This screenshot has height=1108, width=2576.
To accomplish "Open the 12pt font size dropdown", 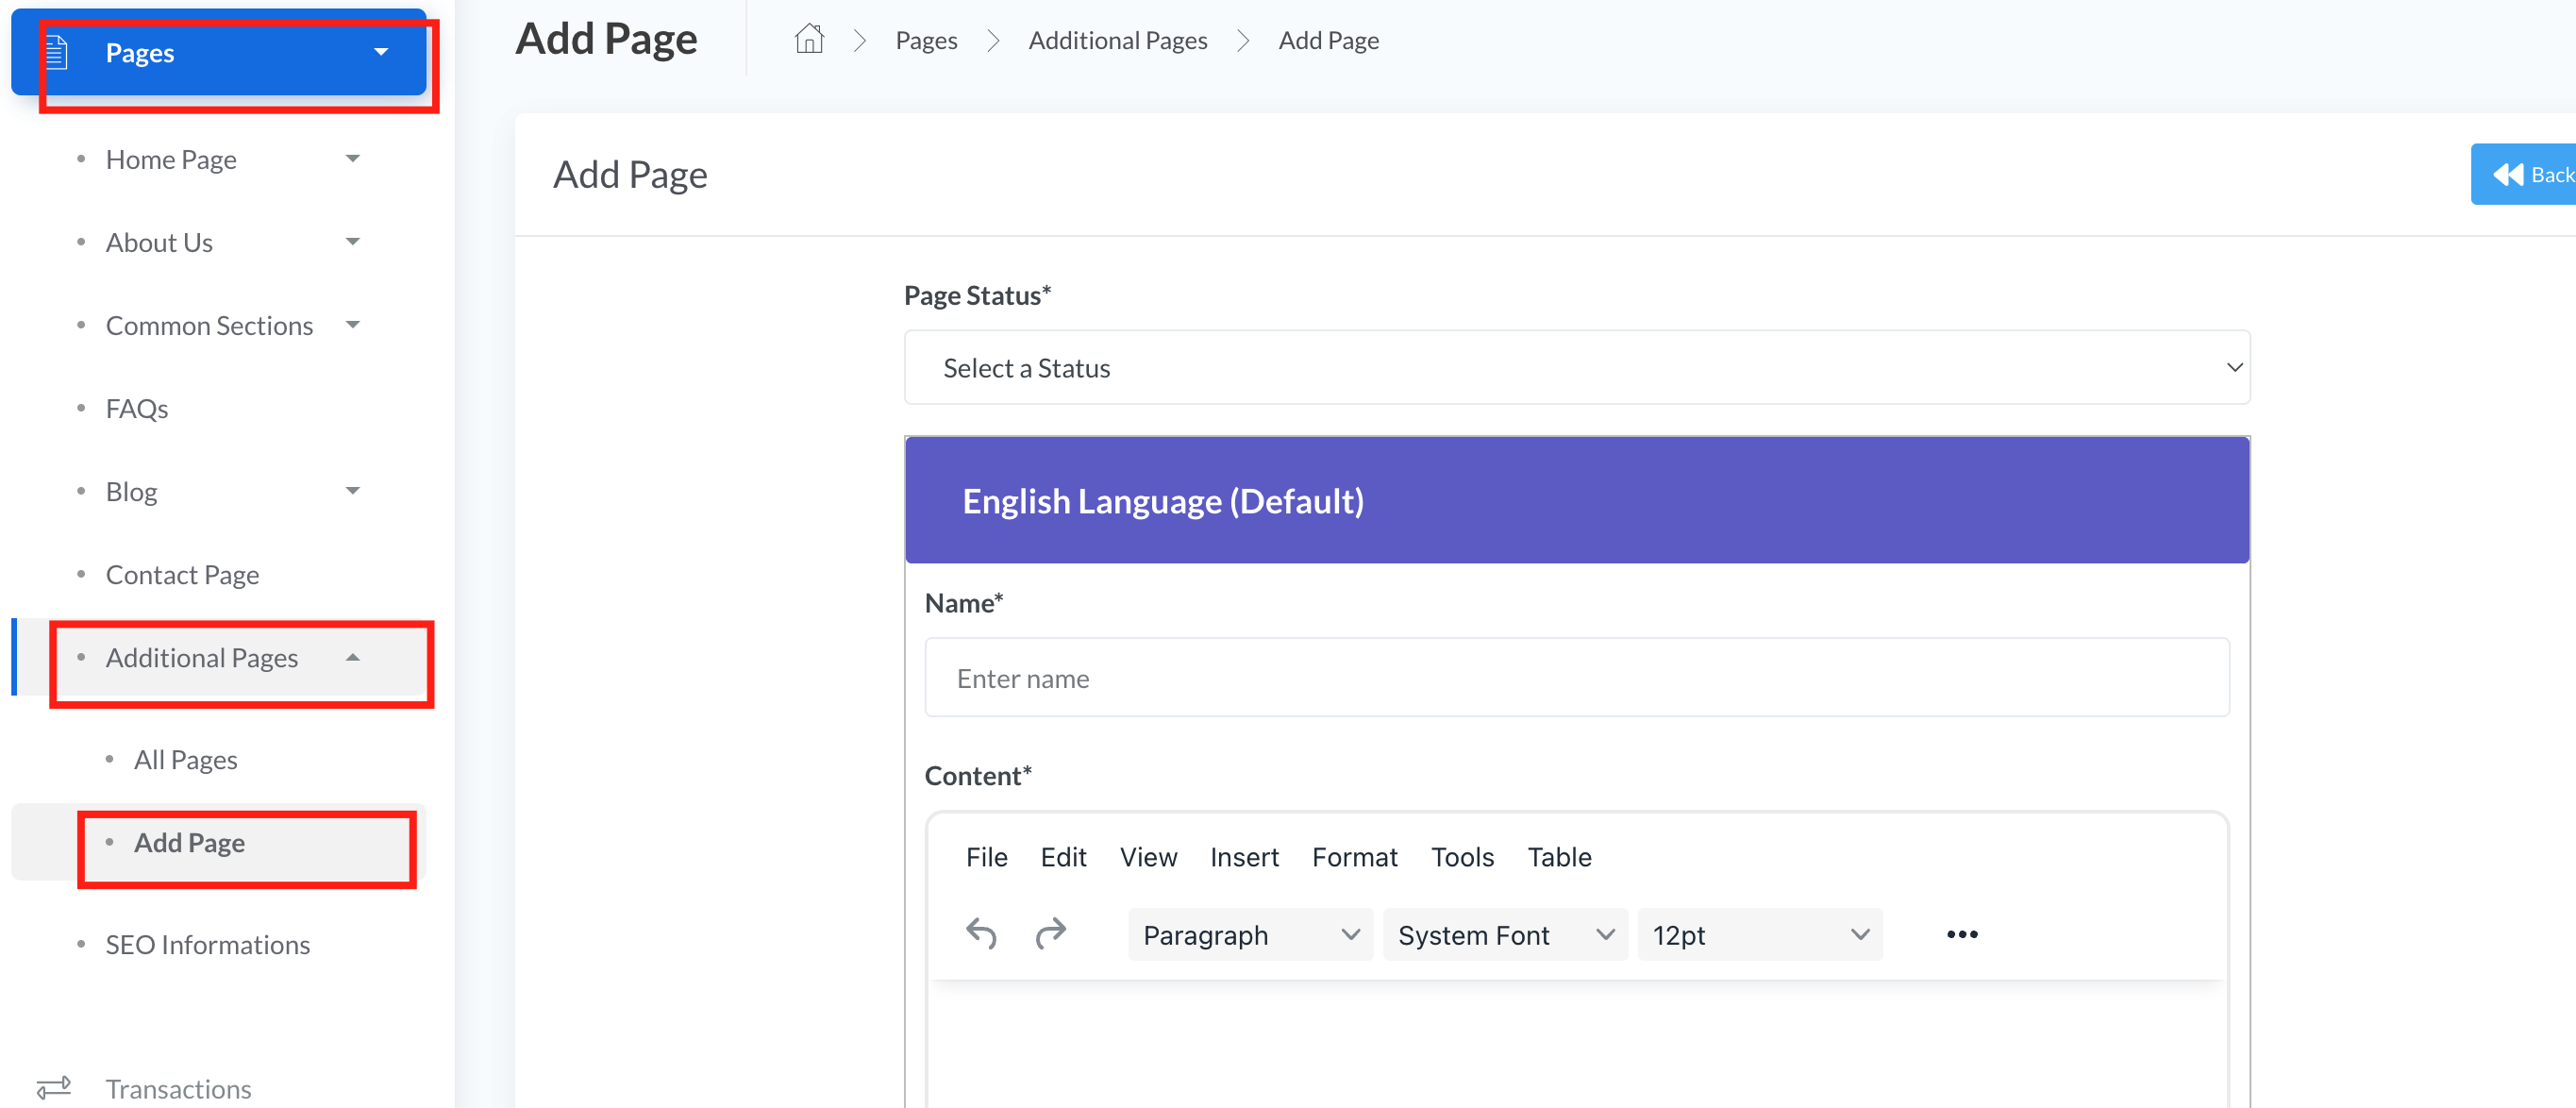I will coord(1759,934).
